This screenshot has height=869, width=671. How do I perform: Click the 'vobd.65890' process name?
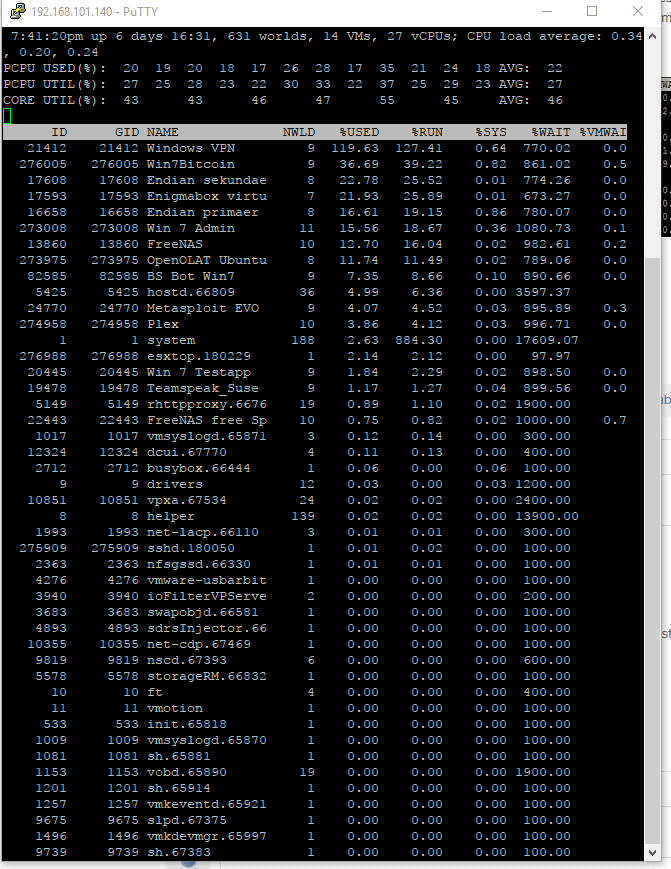(187, 772)
